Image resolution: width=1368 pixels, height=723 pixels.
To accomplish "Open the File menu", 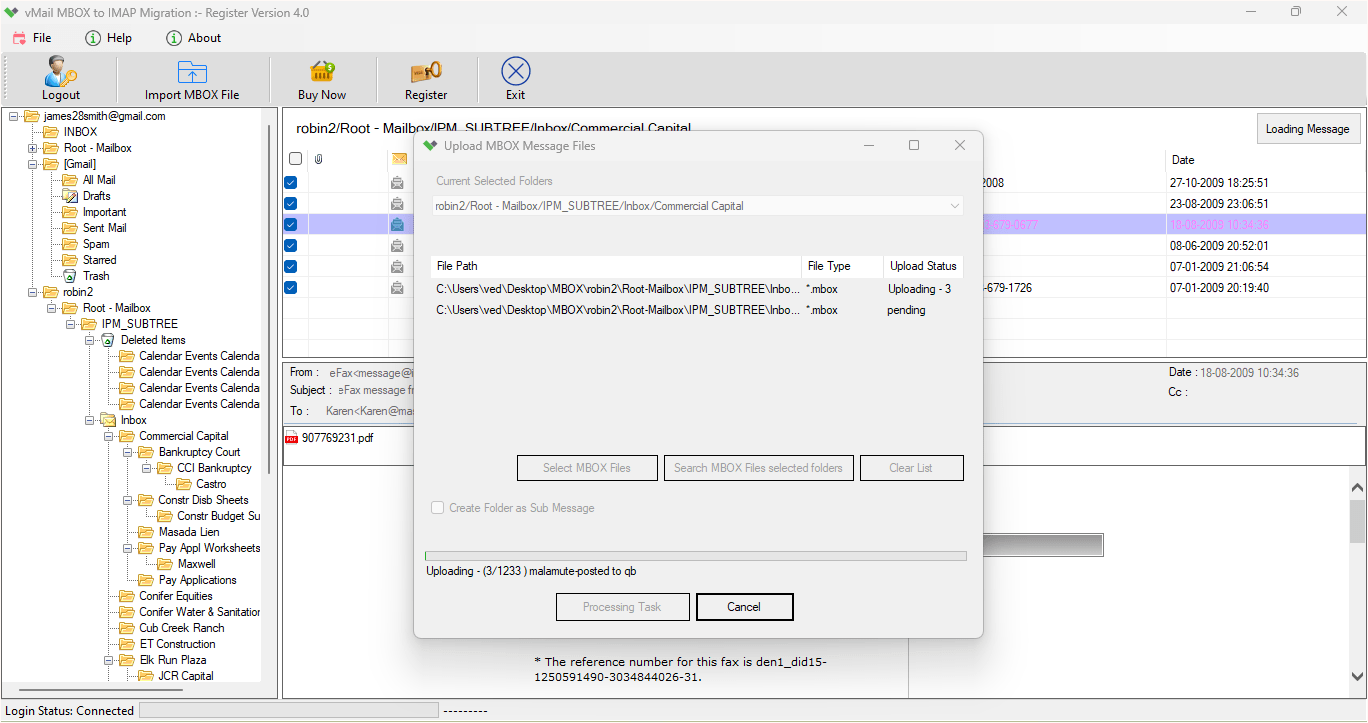I will click(42, 38).
